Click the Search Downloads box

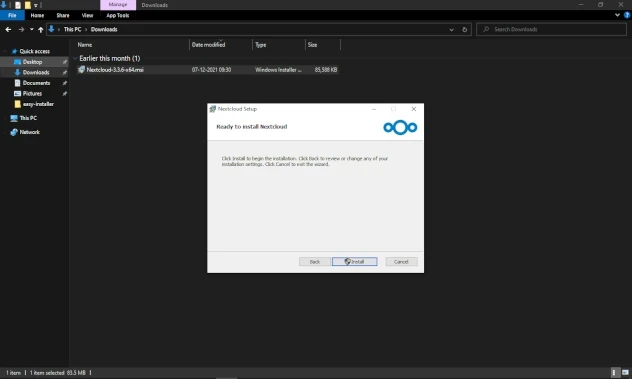[x=551, y=29]
